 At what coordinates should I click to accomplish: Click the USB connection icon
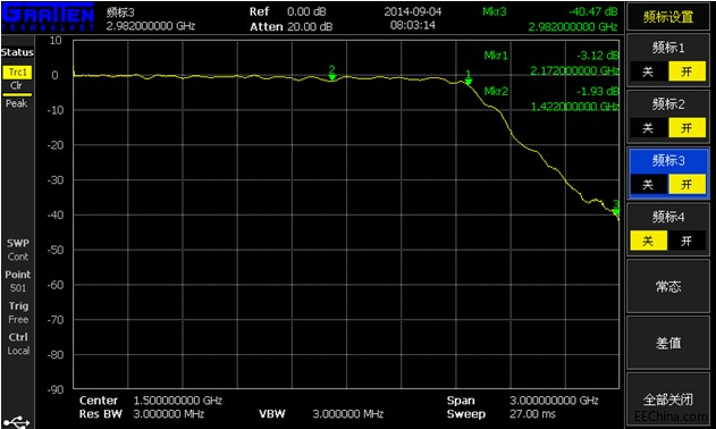coord(16,421)
